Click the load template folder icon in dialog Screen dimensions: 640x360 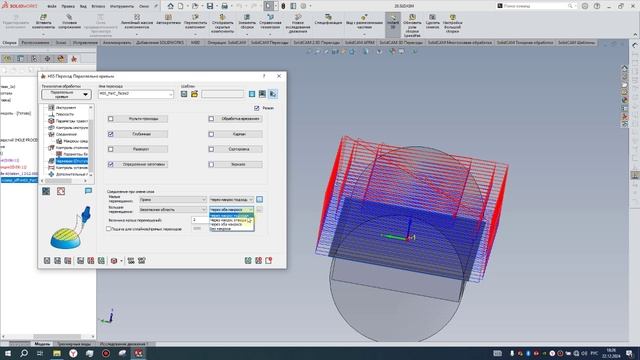click(194, 94)
